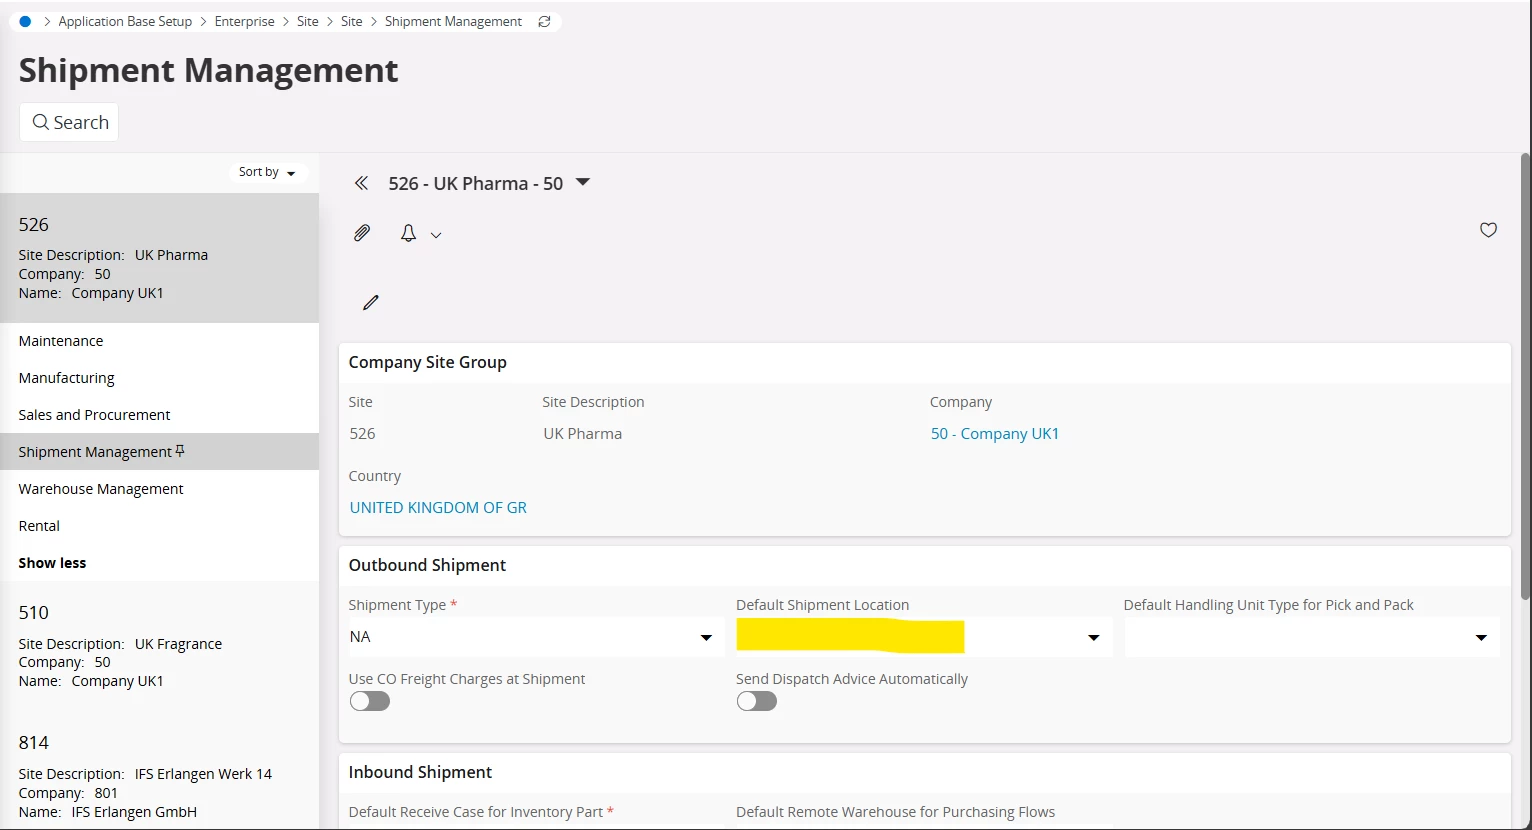Image resolution: width=1532 pixels, height=830 pixels.
Task: Open the 50 - Company UK1 link
Action: [994, 434]
